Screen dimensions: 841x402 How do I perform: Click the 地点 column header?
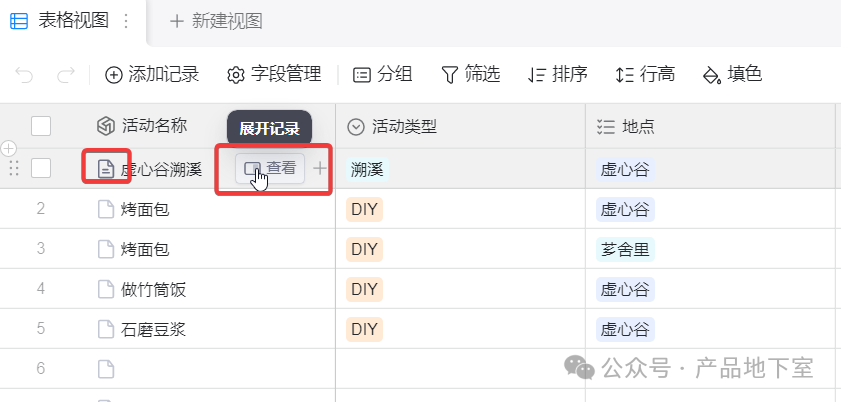coord(638,126)
